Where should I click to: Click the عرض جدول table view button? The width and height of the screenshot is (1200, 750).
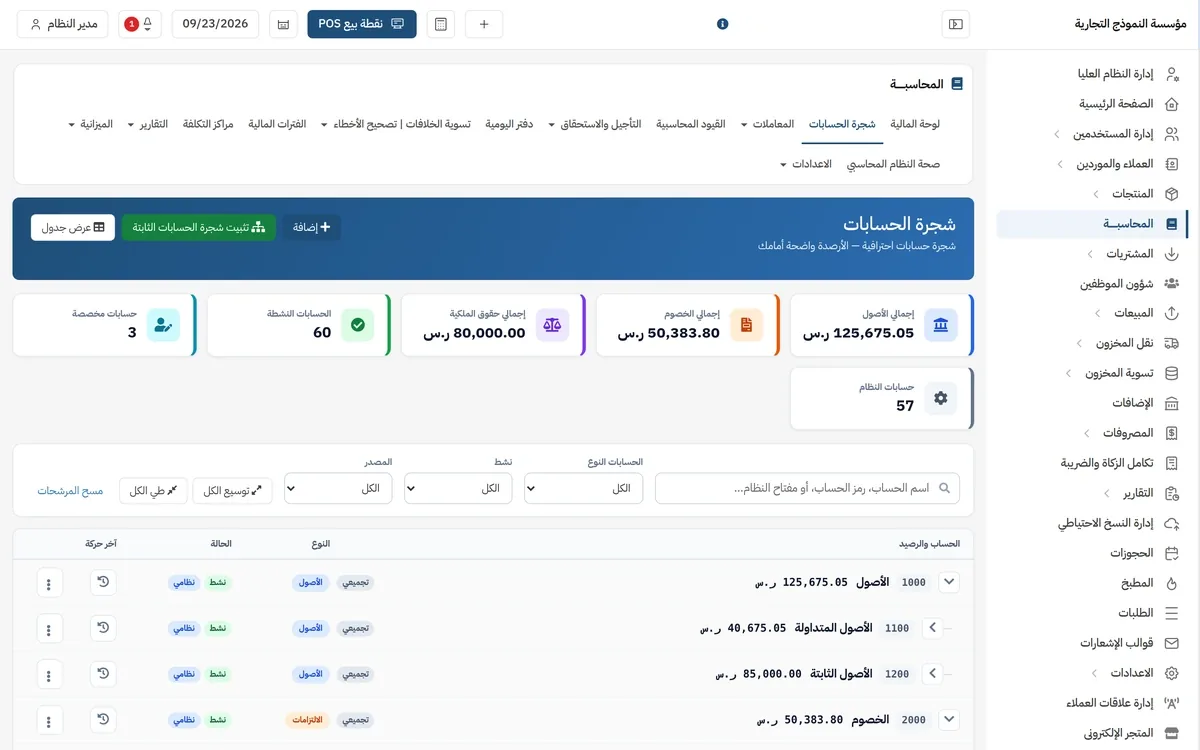coord(73,227)
